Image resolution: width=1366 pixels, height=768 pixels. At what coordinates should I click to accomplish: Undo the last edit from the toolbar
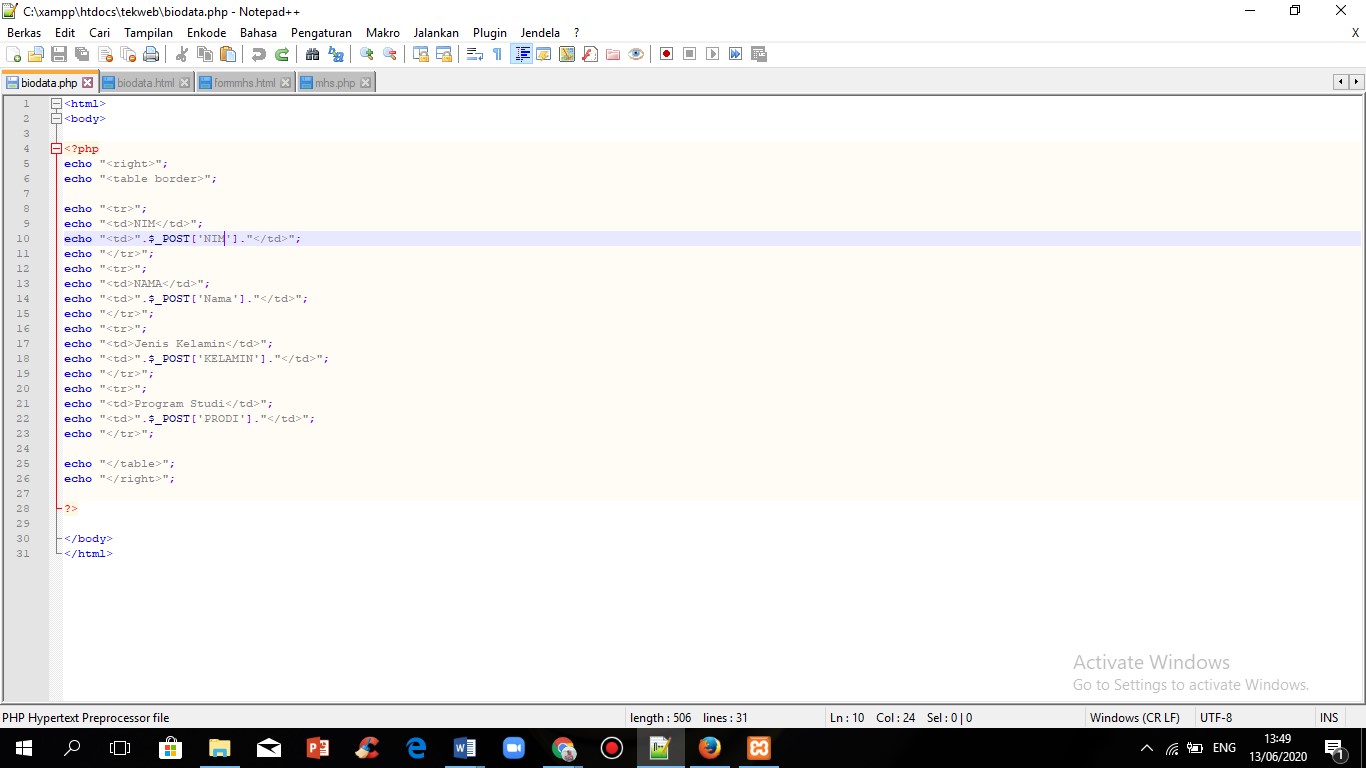pyautogui.click(x=259, y=54)
